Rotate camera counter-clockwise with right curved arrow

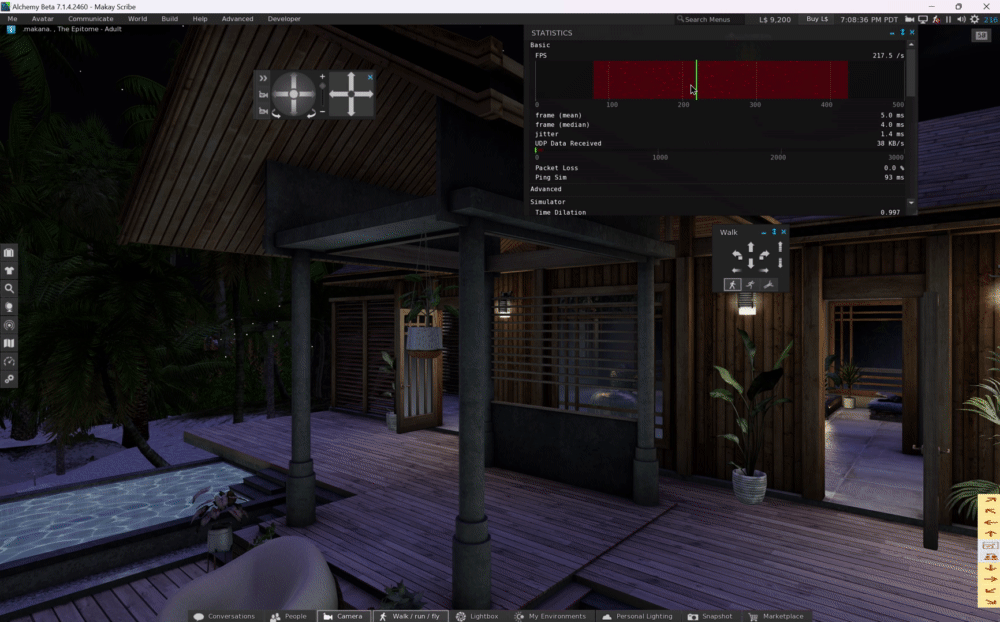[311, 114]
